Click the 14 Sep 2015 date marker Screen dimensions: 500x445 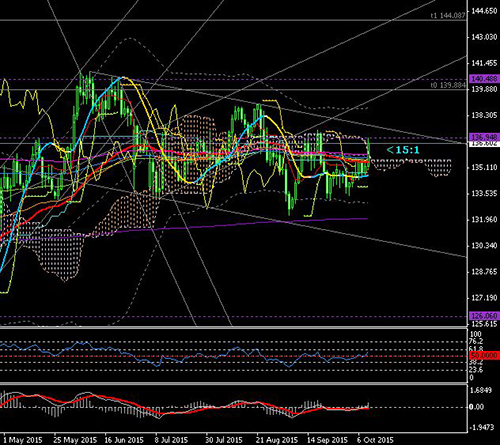pyautogui.click(x=327, y=440)
